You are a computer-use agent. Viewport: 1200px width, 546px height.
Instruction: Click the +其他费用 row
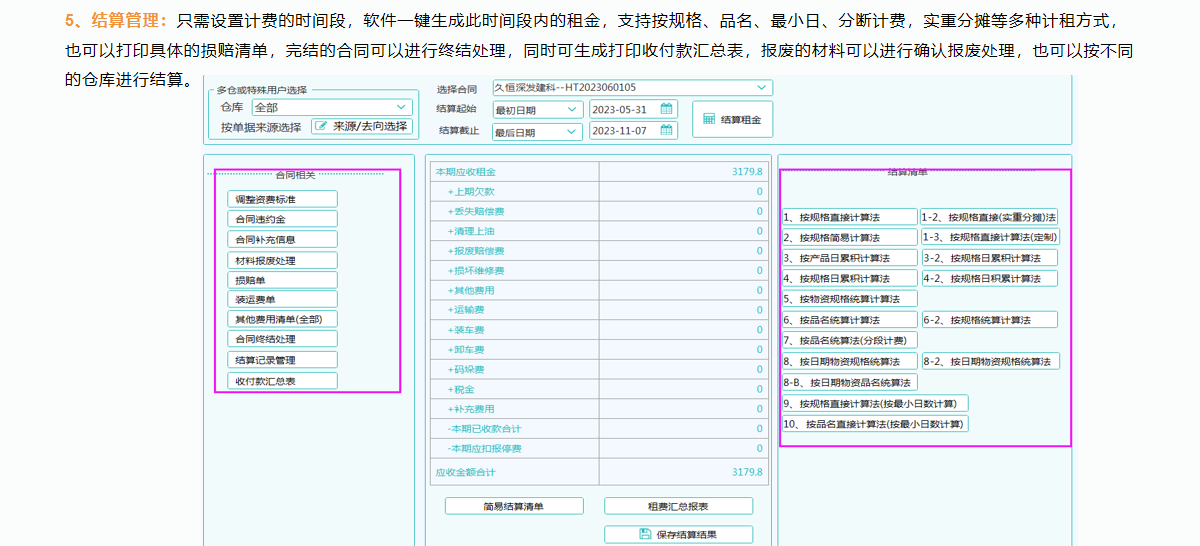[598, 290]
